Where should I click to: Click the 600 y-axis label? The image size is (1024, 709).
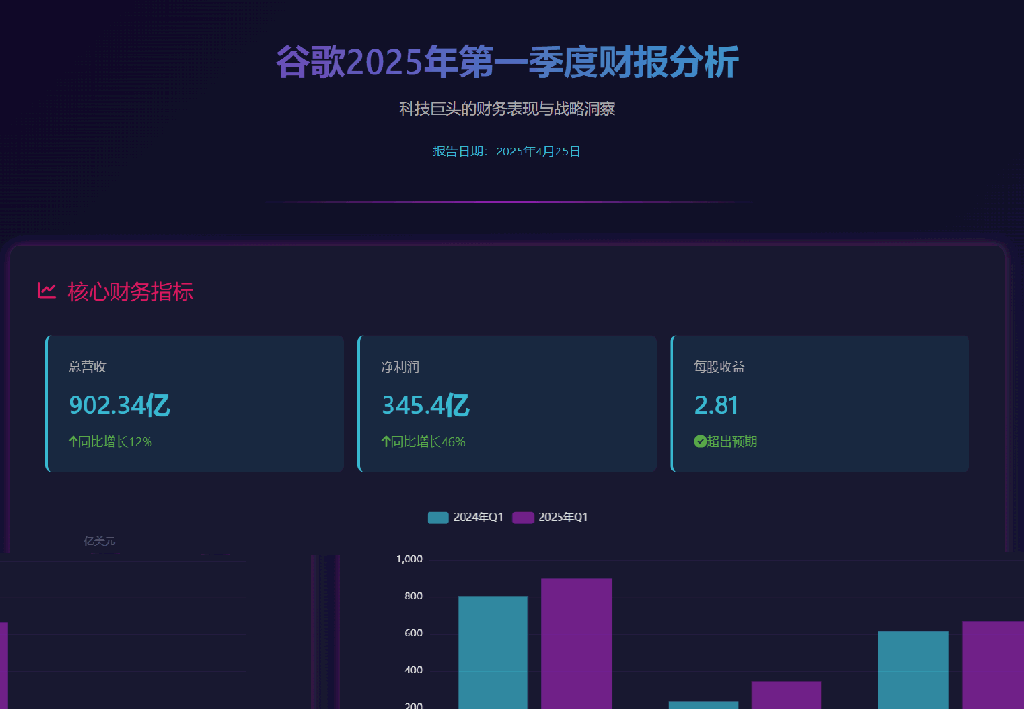413,633
